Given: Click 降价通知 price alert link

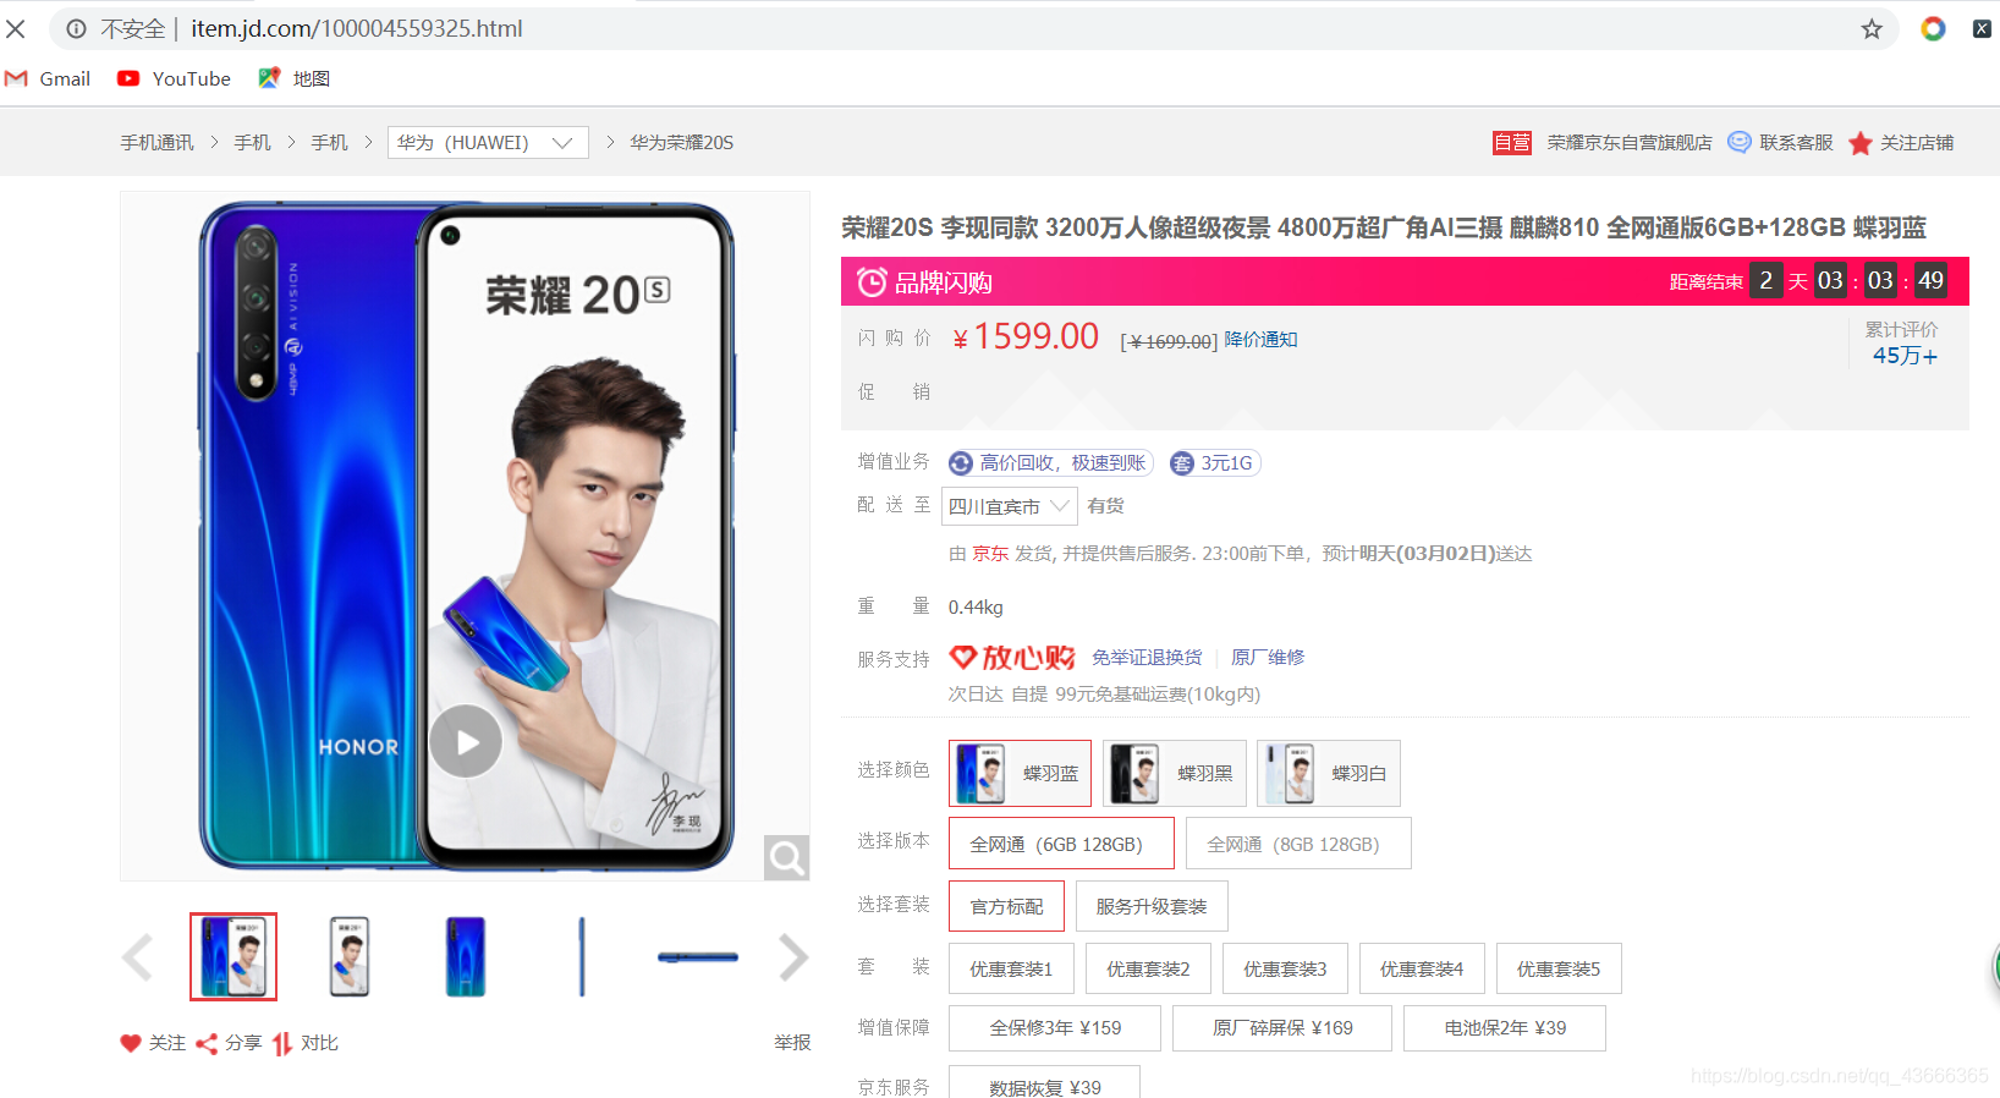Looking at the screenshot, I should [1261, 340].
